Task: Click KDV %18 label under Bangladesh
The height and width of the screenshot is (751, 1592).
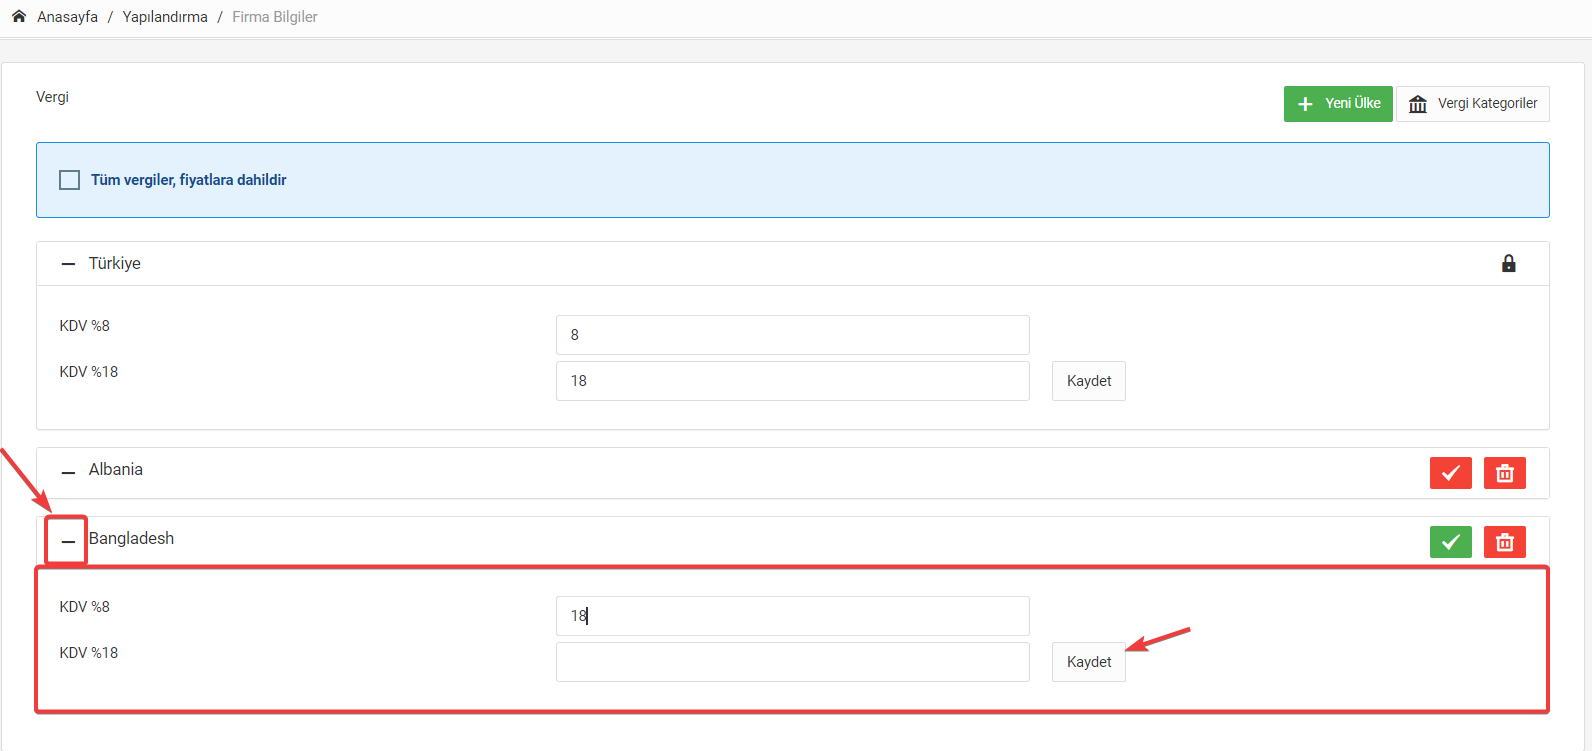Action: click(x=89, y=653)
